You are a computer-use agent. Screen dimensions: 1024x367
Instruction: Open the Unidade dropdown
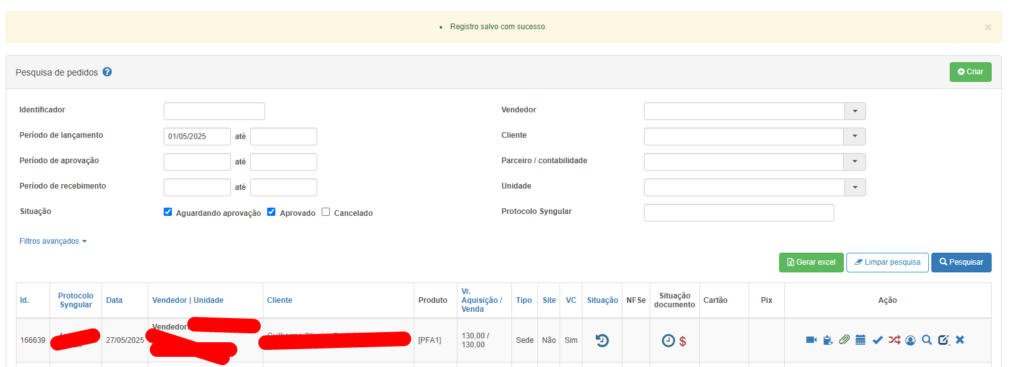click(x=855, y=187)
